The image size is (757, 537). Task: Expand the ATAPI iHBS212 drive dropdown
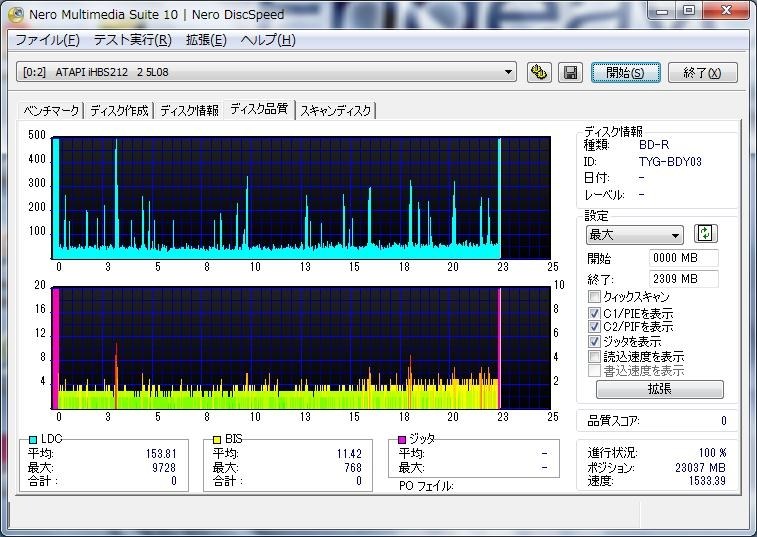[x=266, y=72]
